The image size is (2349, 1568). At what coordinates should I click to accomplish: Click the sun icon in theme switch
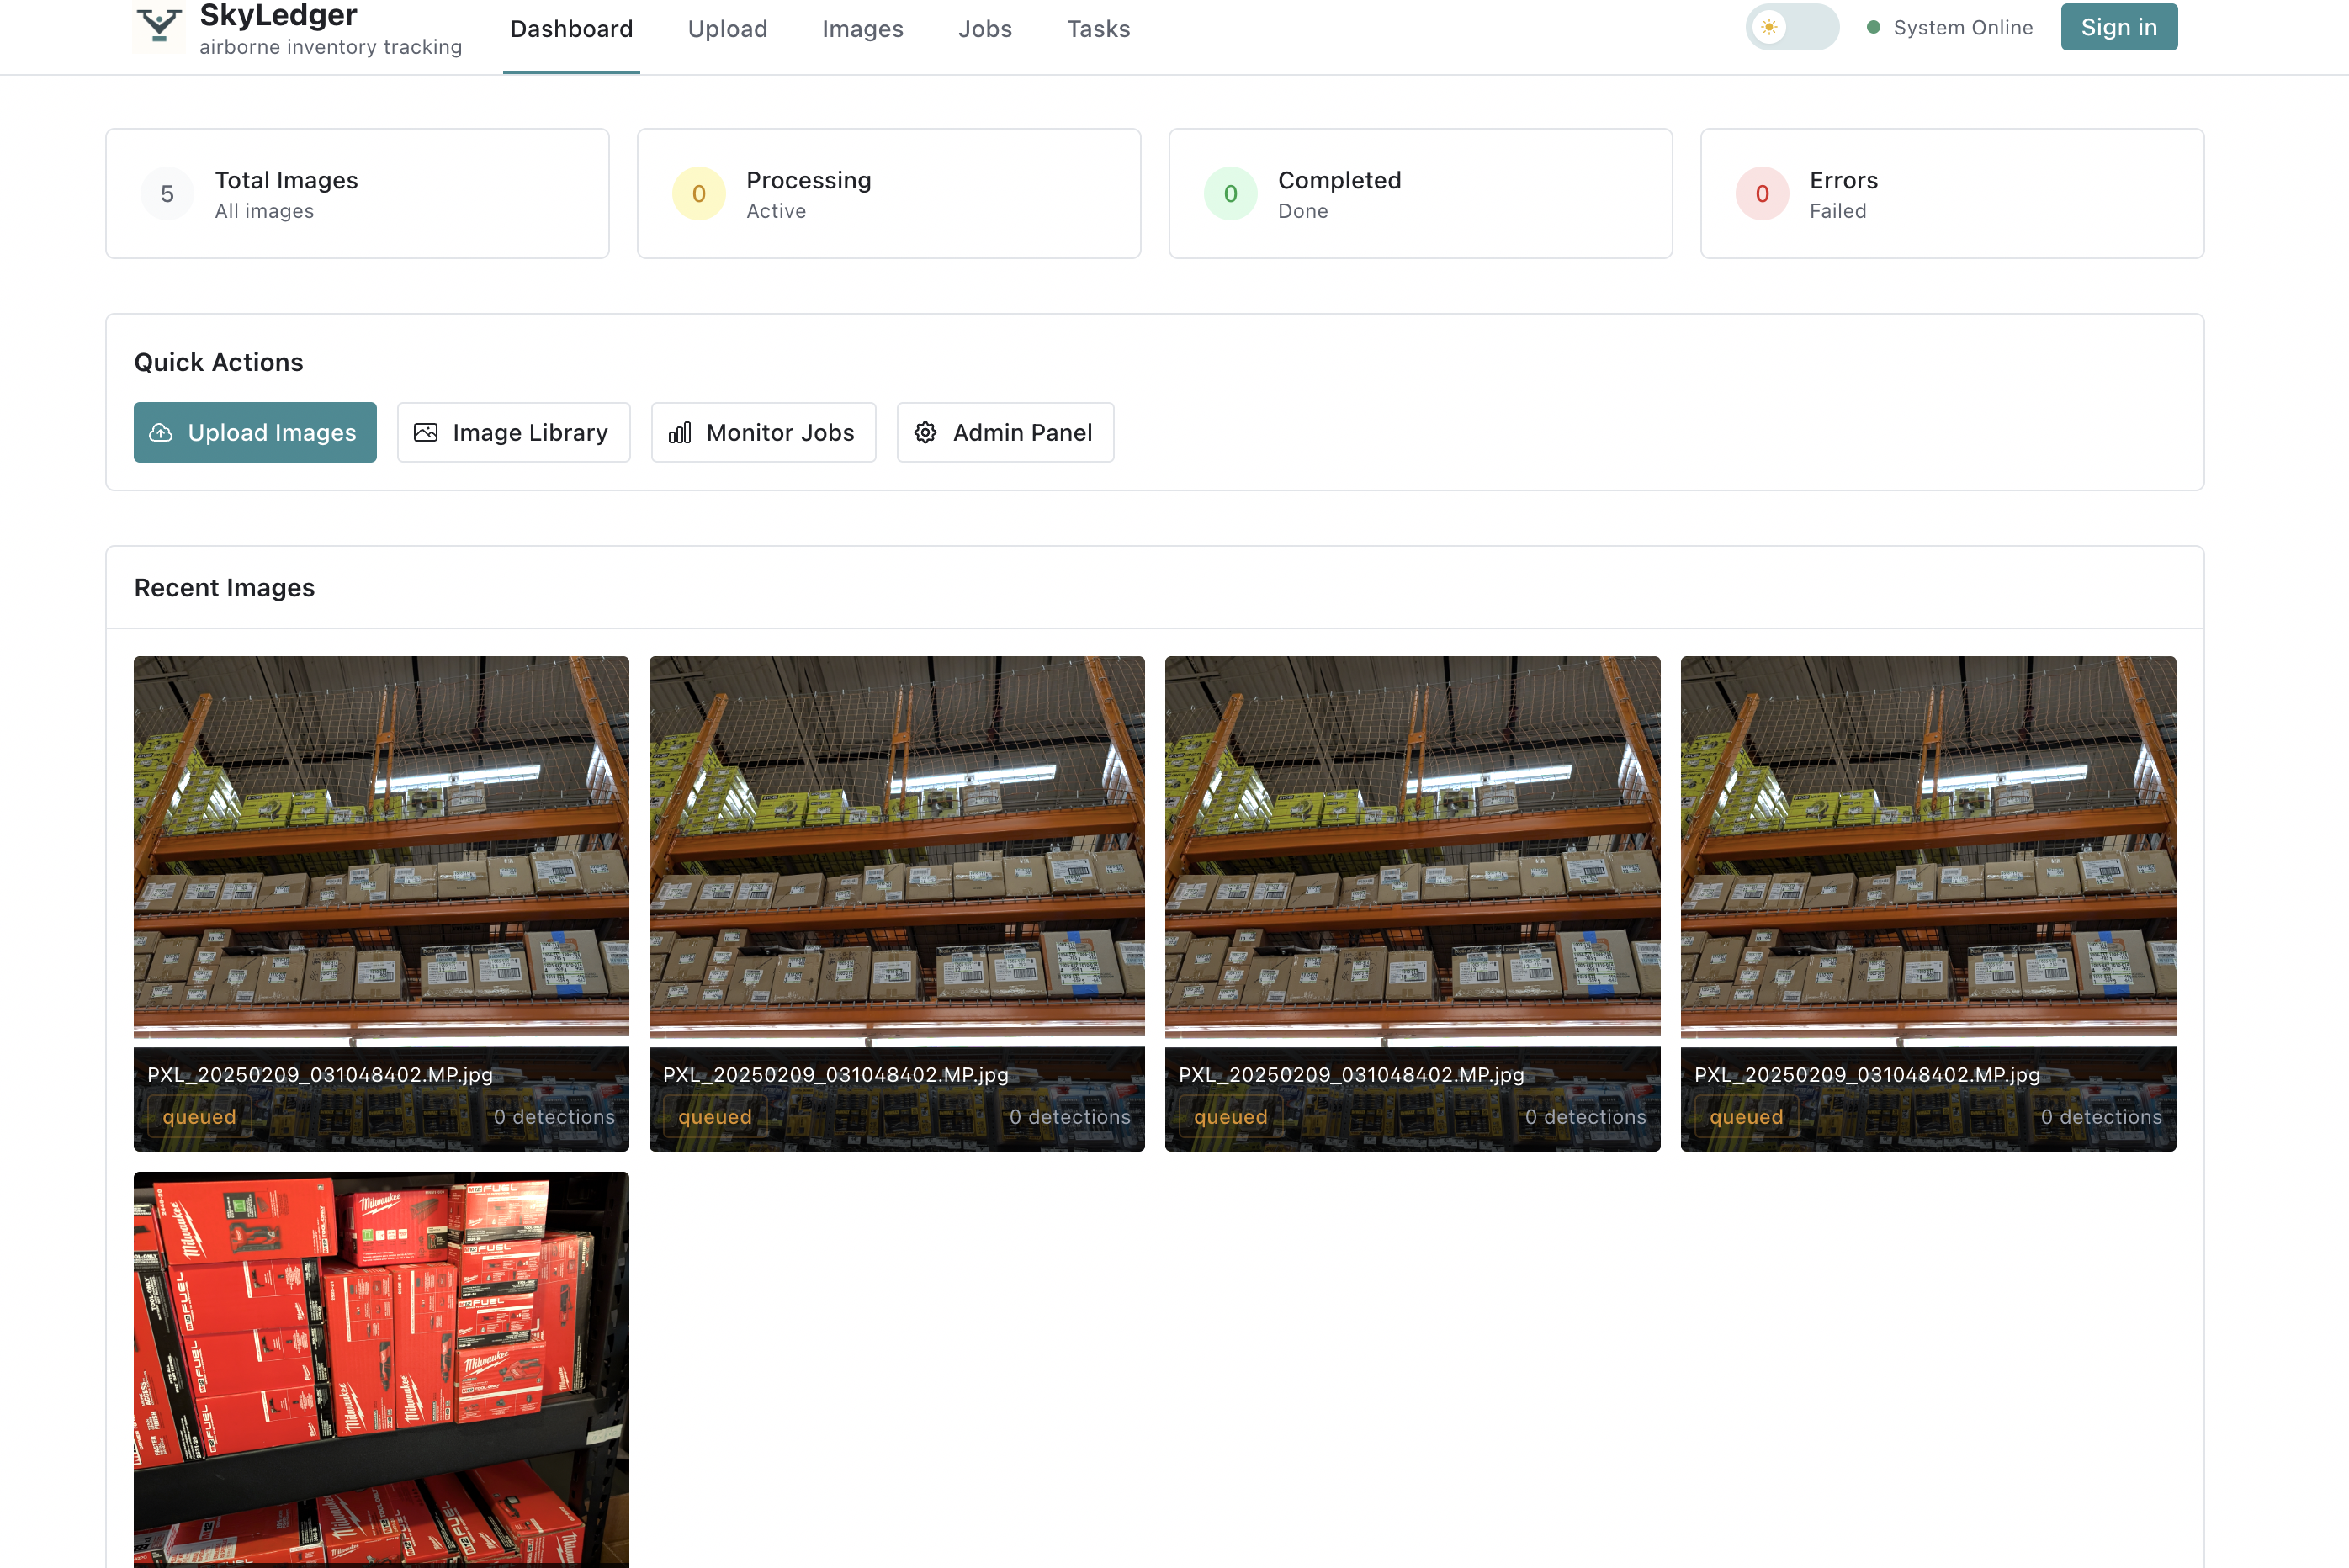(x=1769, y=27)
